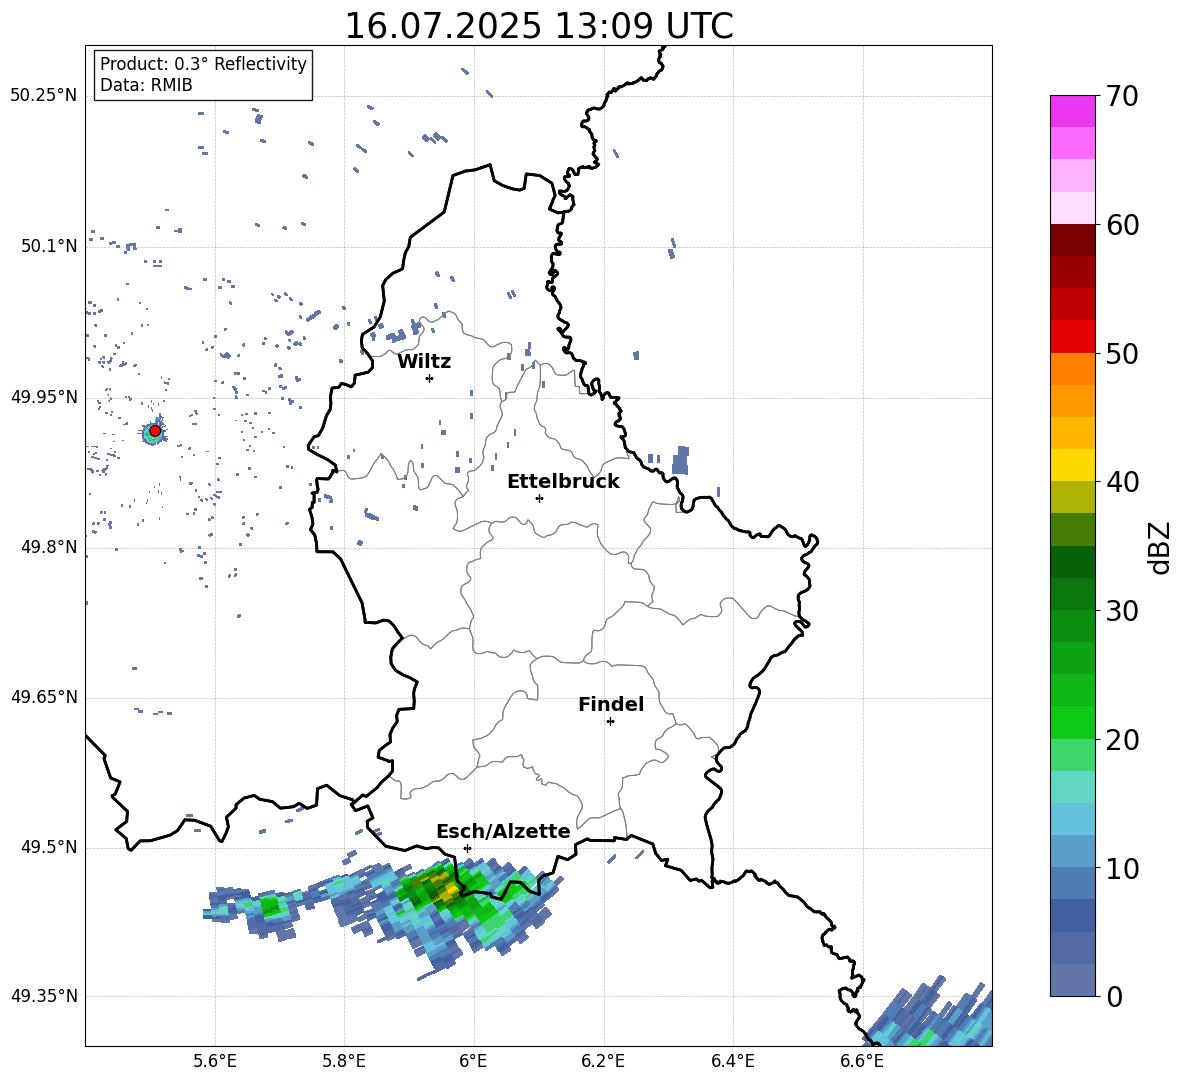Click the 49.5°N latitude label

49,847
